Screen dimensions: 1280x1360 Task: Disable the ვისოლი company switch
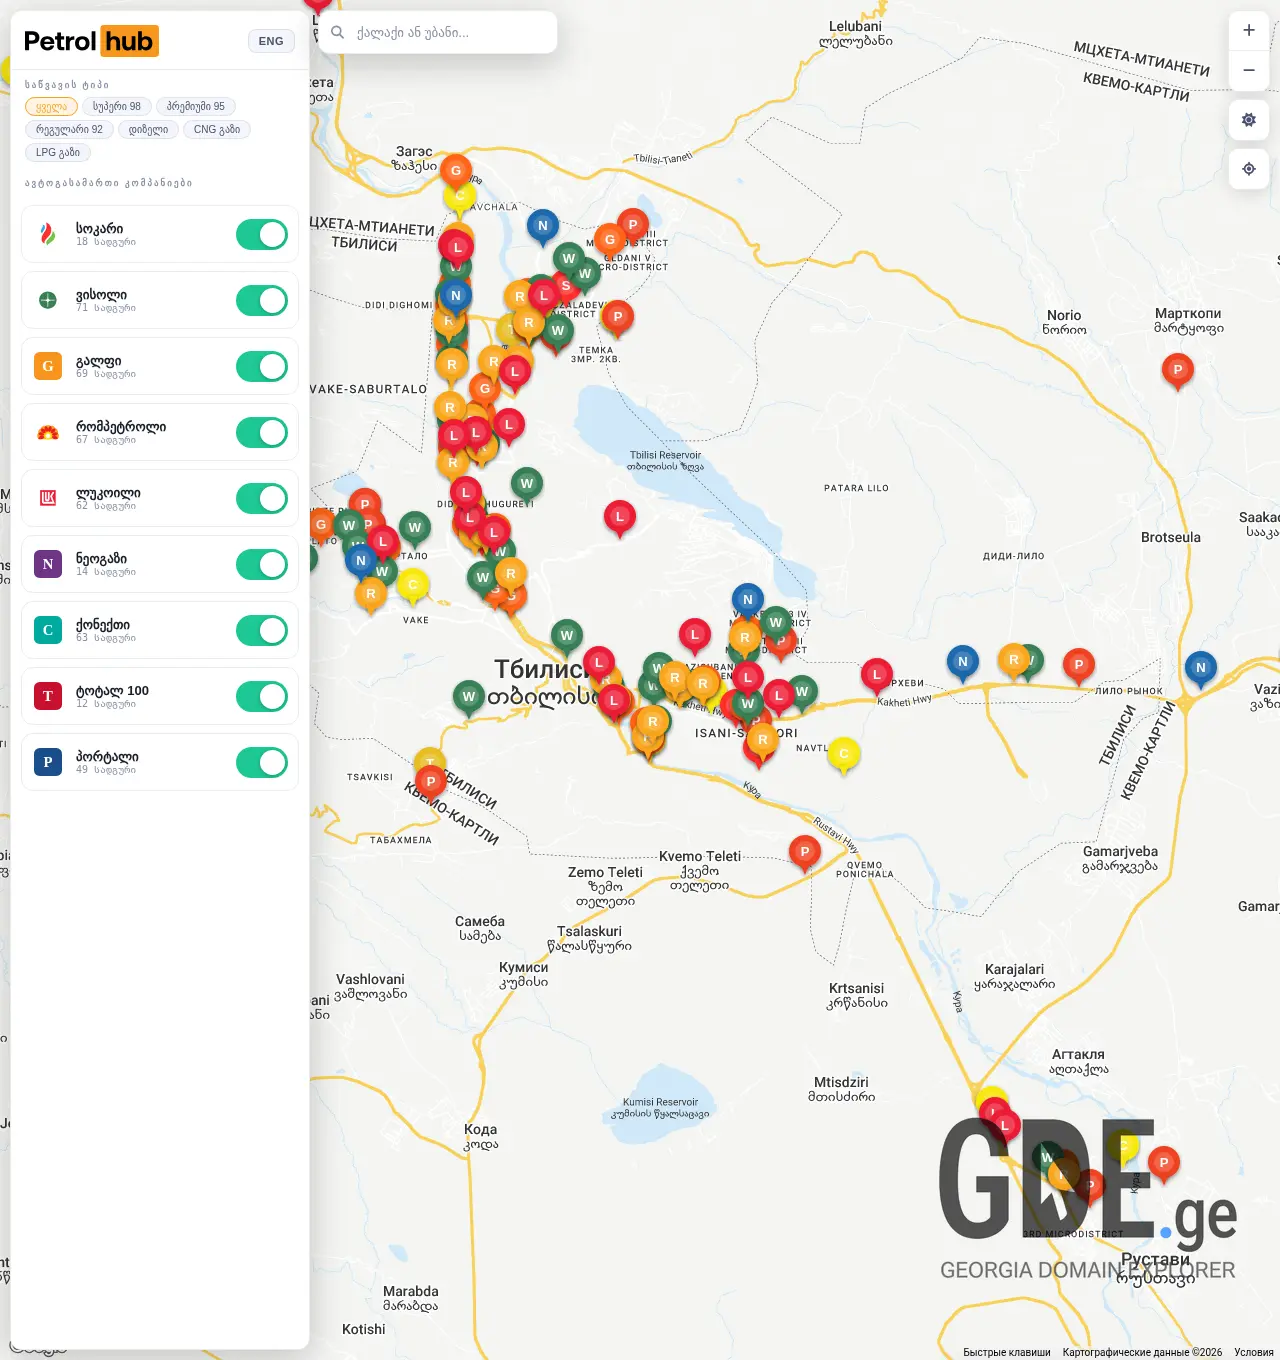coord(262,301)
